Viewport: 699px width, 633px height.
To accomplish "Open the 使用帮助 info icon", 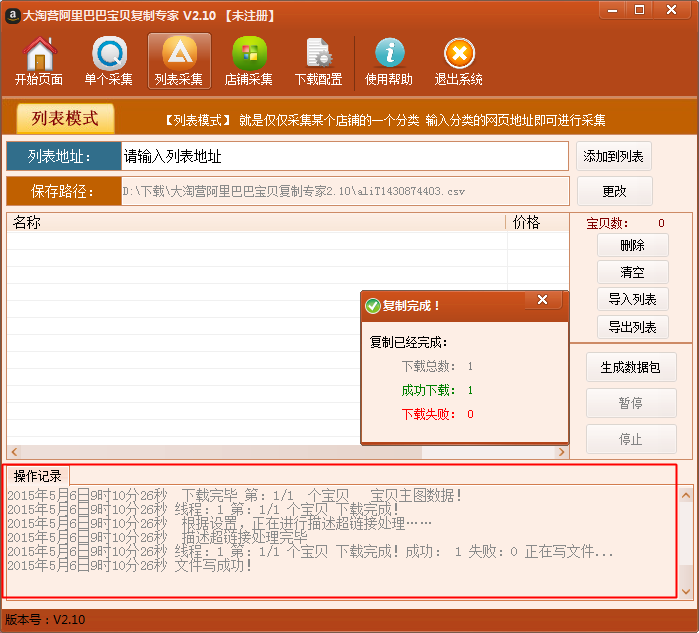I will pos(389,61).
